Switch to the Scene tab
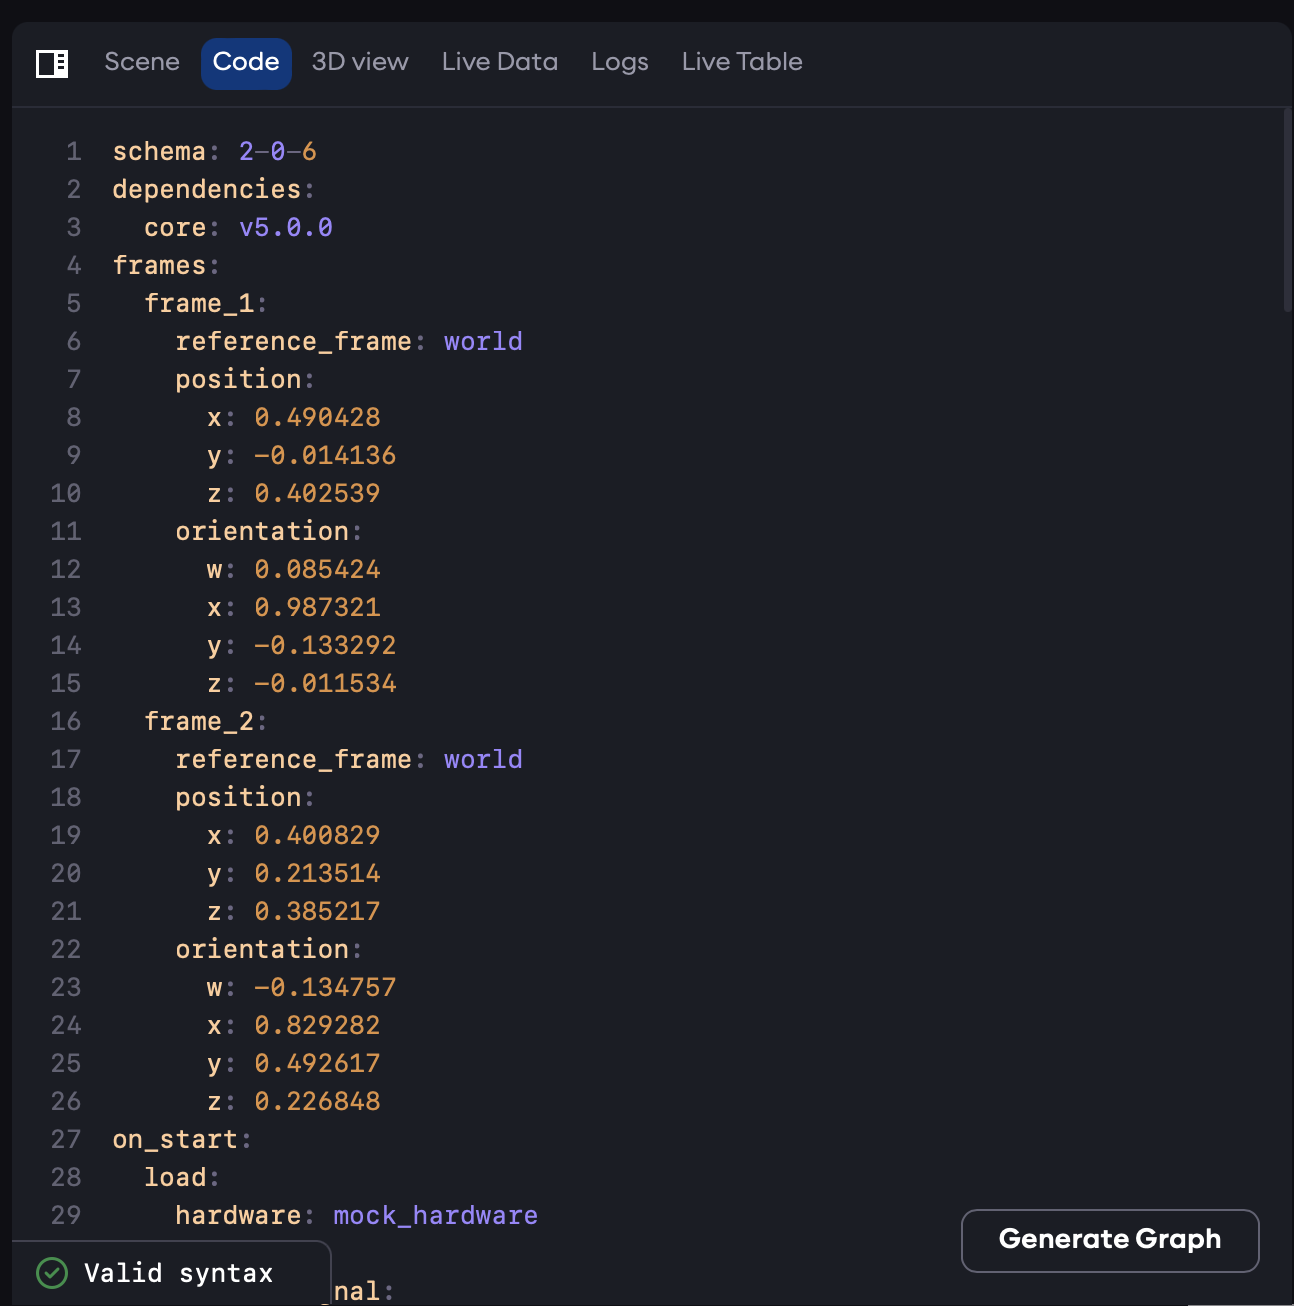Viewport: 1294px width, 1306px height. tap(141, 62)
